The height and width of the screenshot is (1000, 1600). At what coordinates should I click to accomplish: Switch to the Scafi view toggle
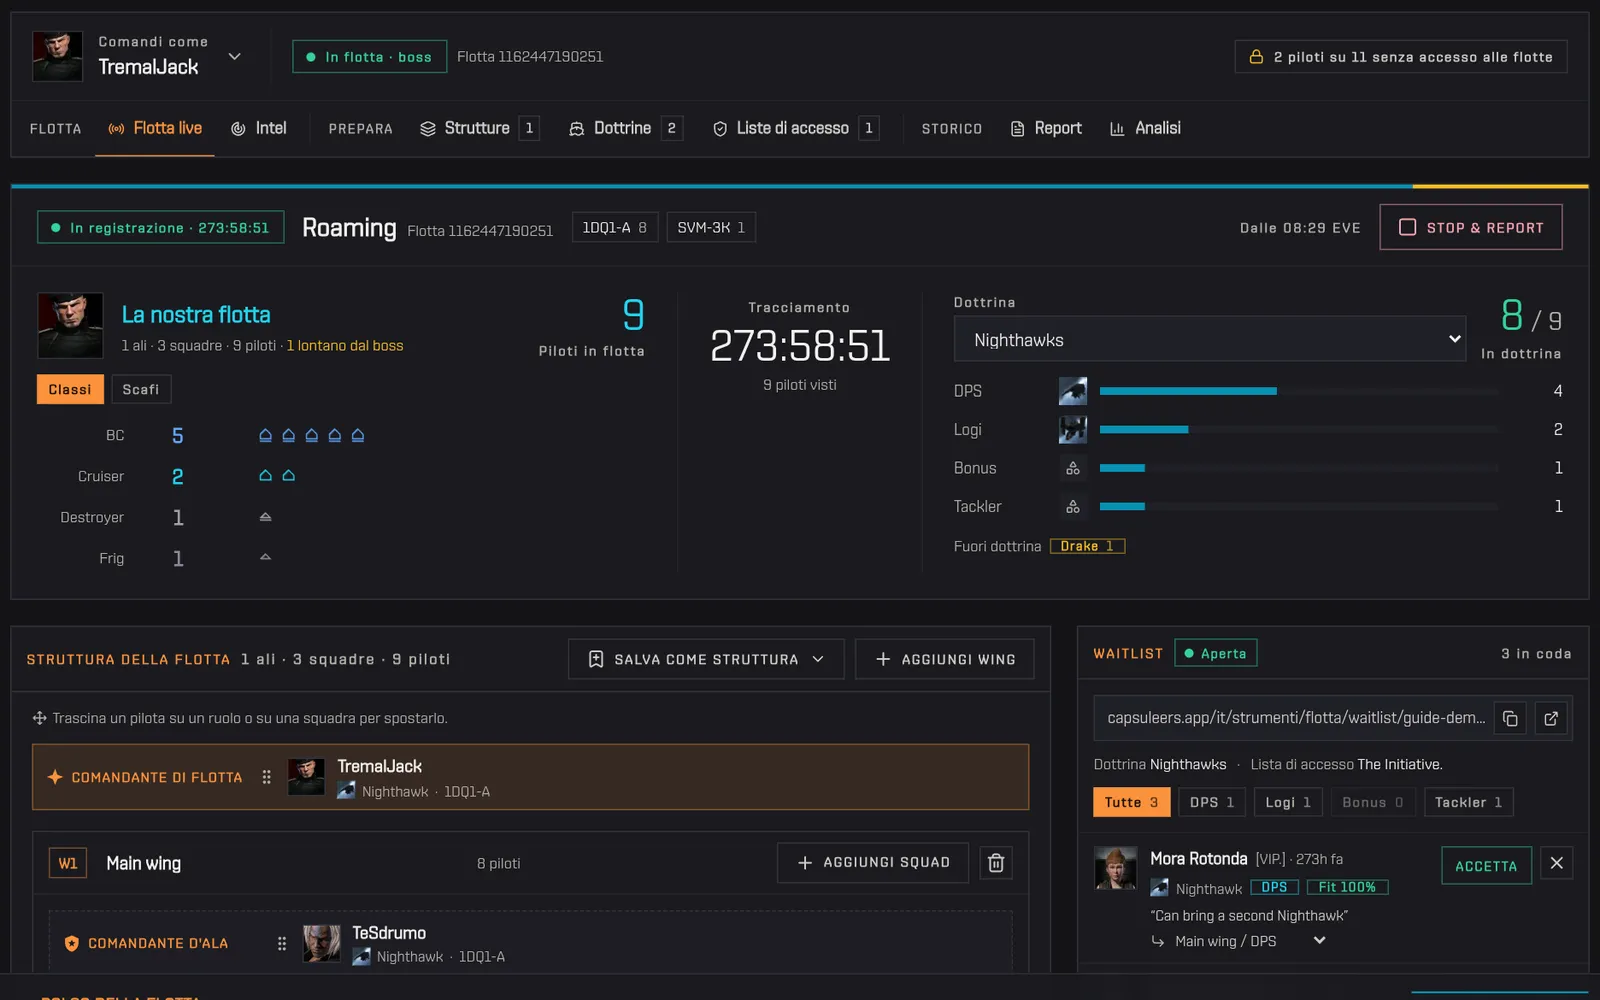[x=141, y=389]
